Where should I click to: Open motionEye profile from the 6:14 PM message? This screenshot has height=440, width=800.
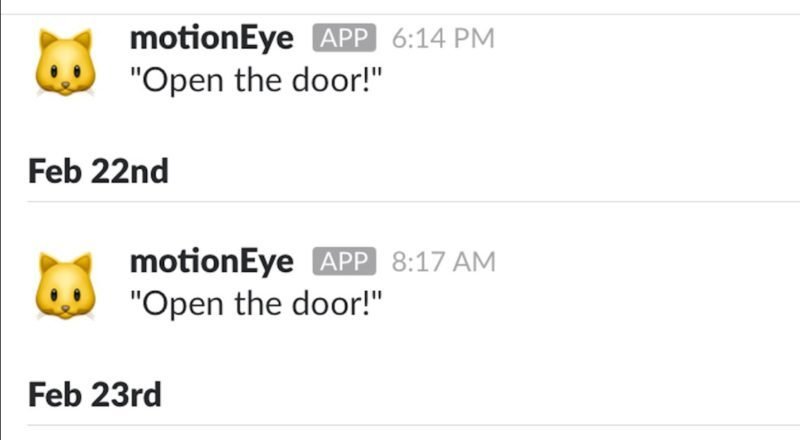coord(212,39)
